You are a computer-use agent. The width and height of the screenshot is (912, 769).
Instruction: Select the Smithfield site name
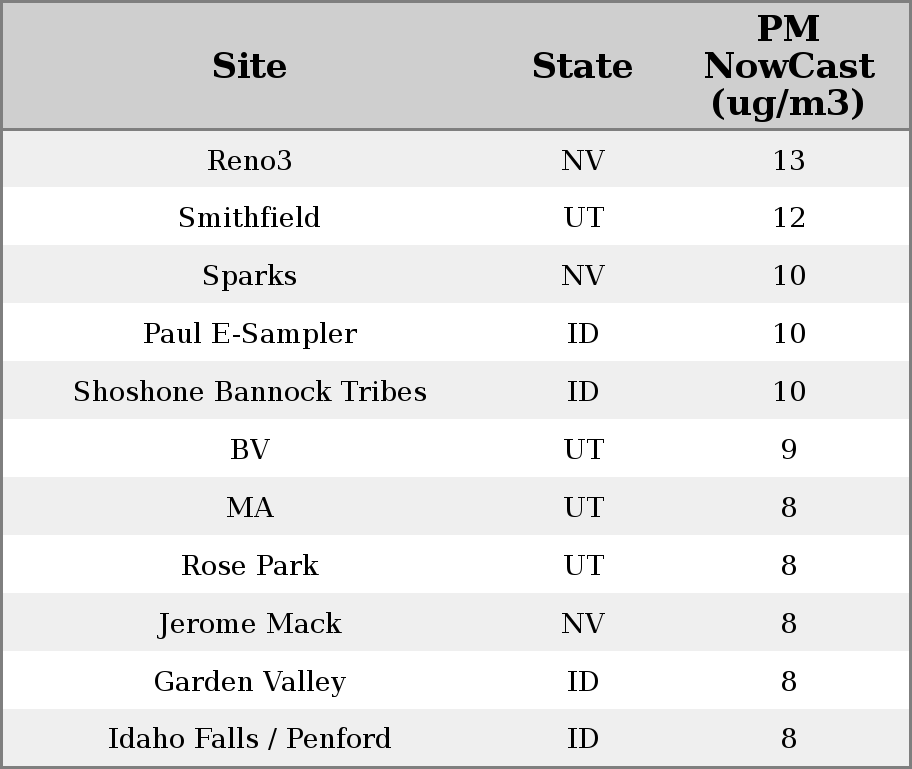[249, 218]
